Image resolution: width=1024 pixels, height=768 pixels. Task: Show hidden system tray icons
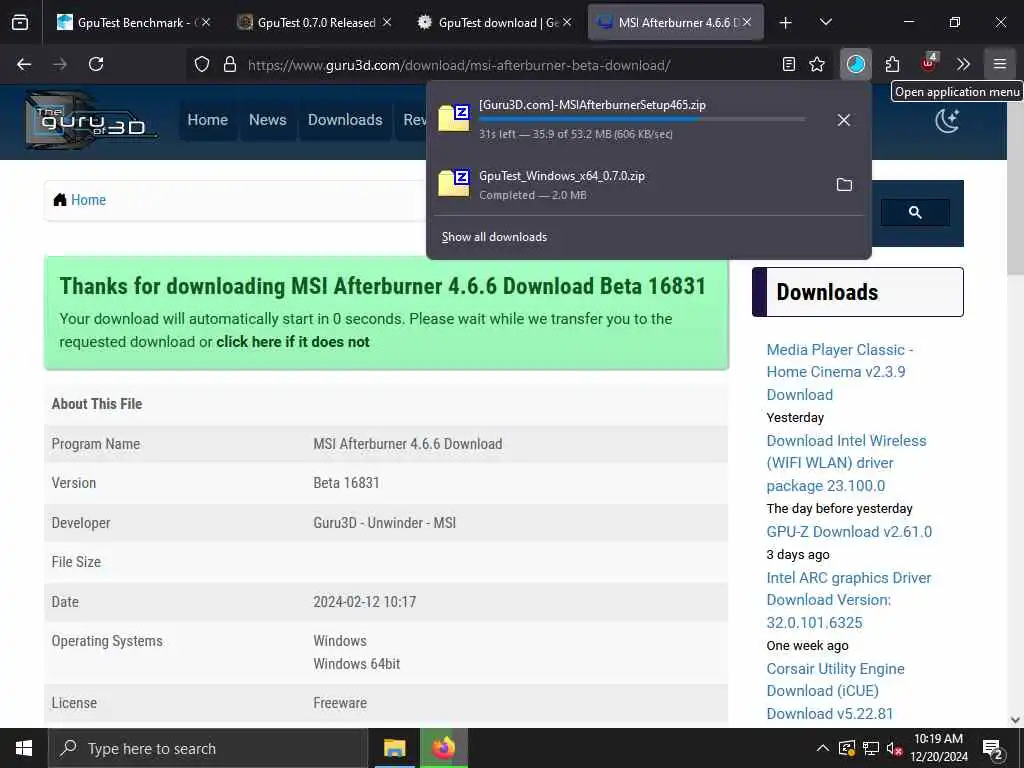(823, 748)
